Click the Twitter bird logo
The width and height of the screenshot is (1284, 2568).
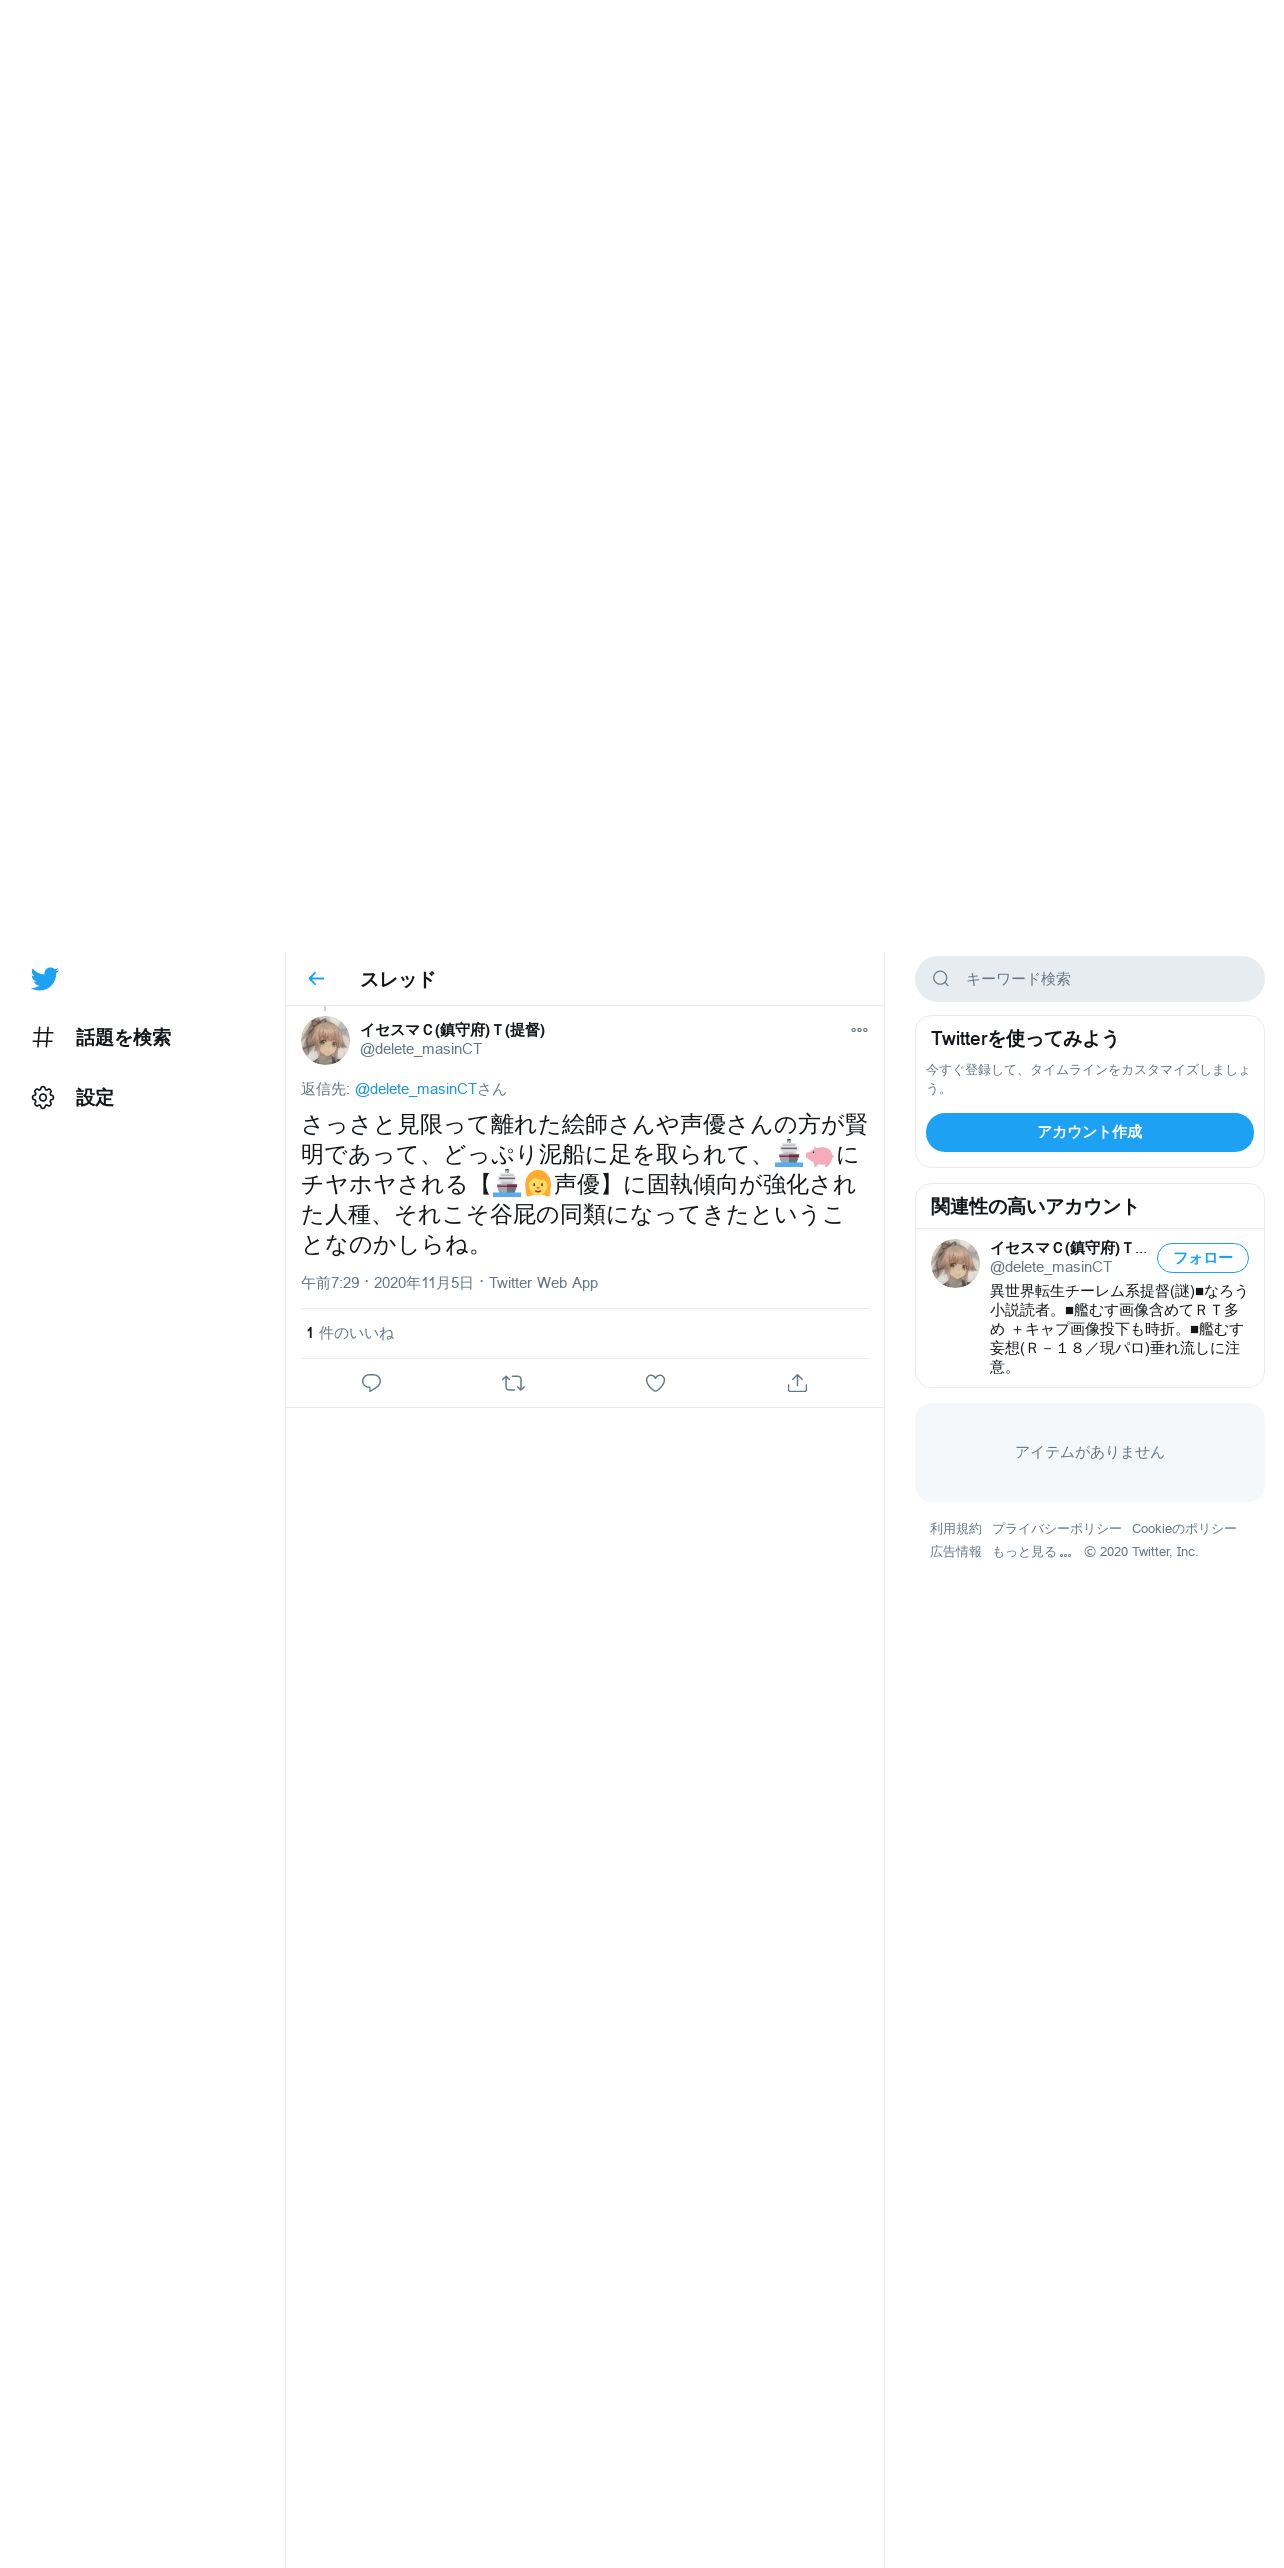(44, 978)
